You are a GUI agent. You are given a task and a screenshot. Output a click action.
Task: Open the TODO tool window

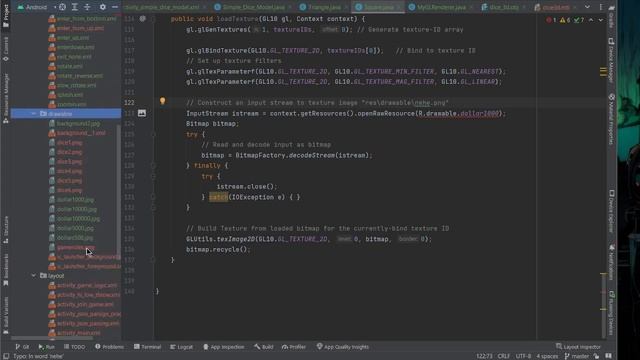tap(75, 347)
